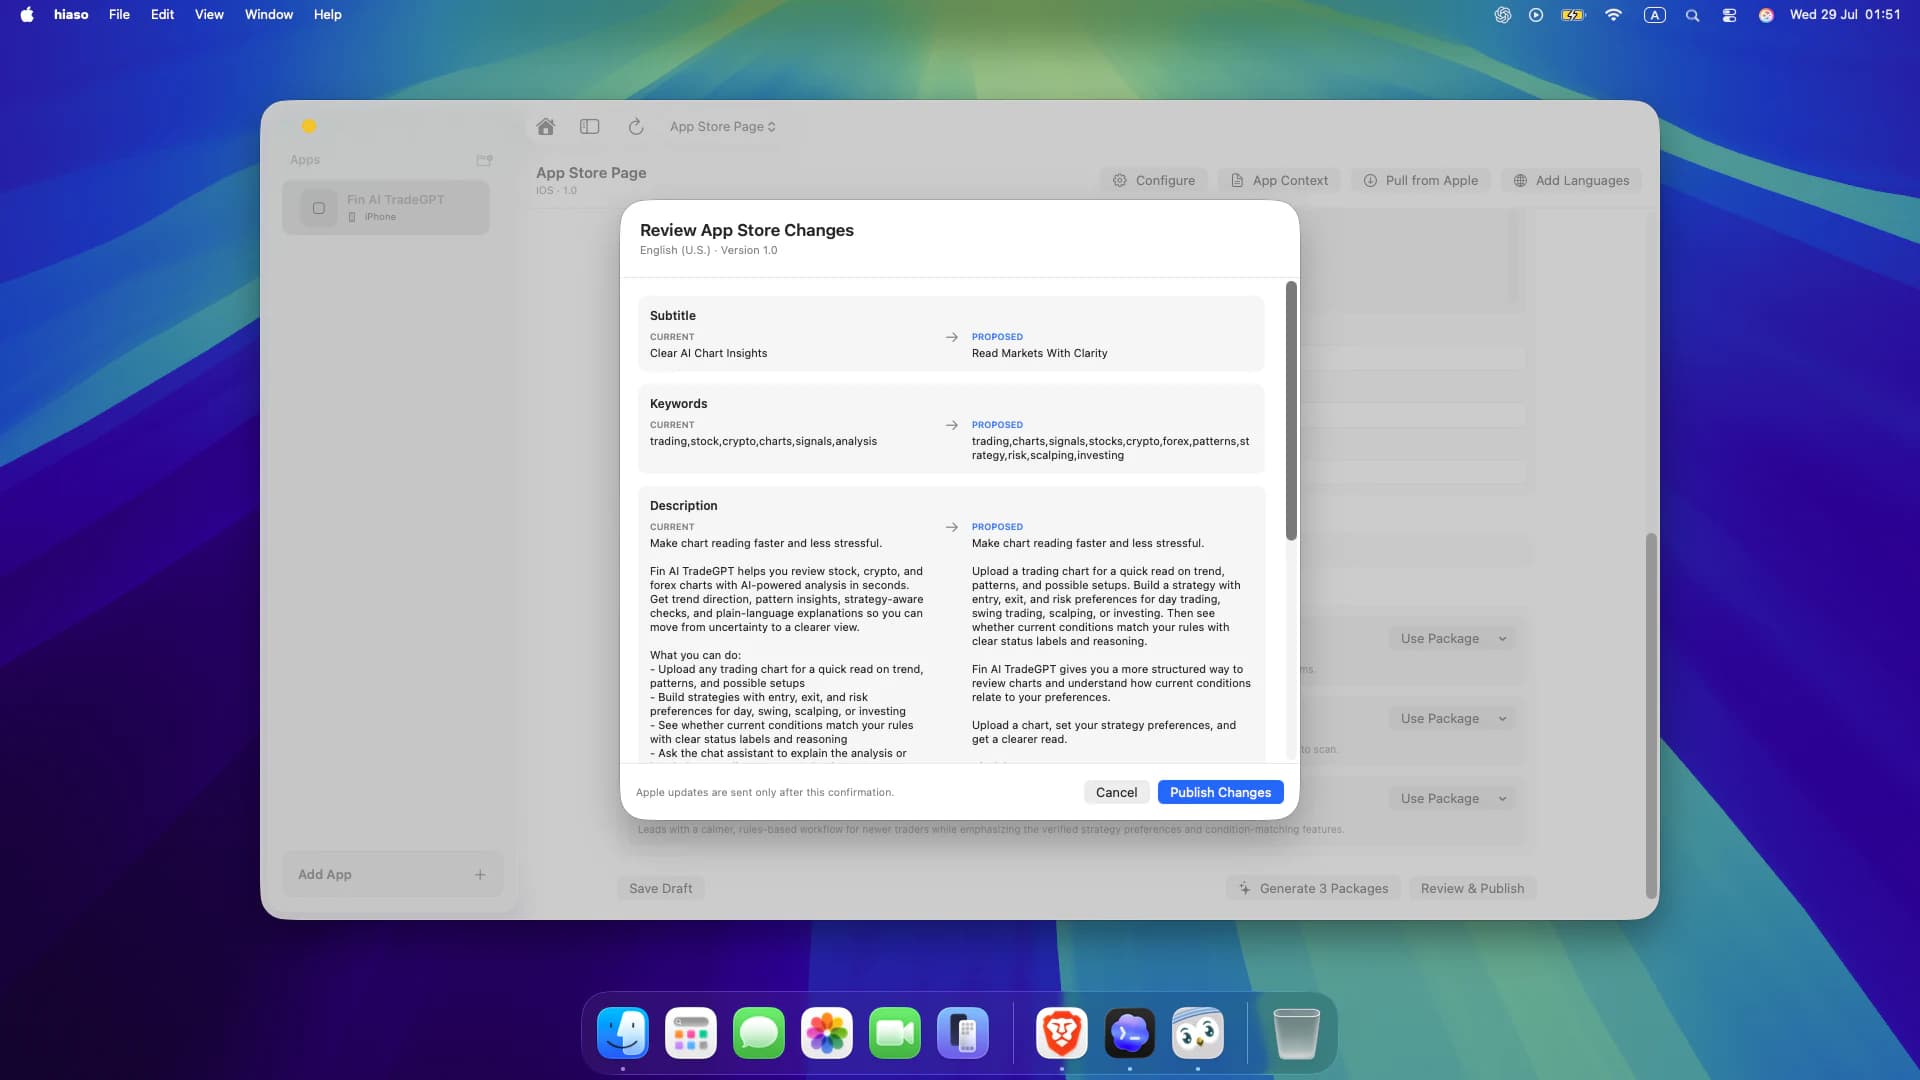Click the owl app icon in Dock
Image resolution: width=1920 pixels, height=1080 pixels.
(1197, 1033)
